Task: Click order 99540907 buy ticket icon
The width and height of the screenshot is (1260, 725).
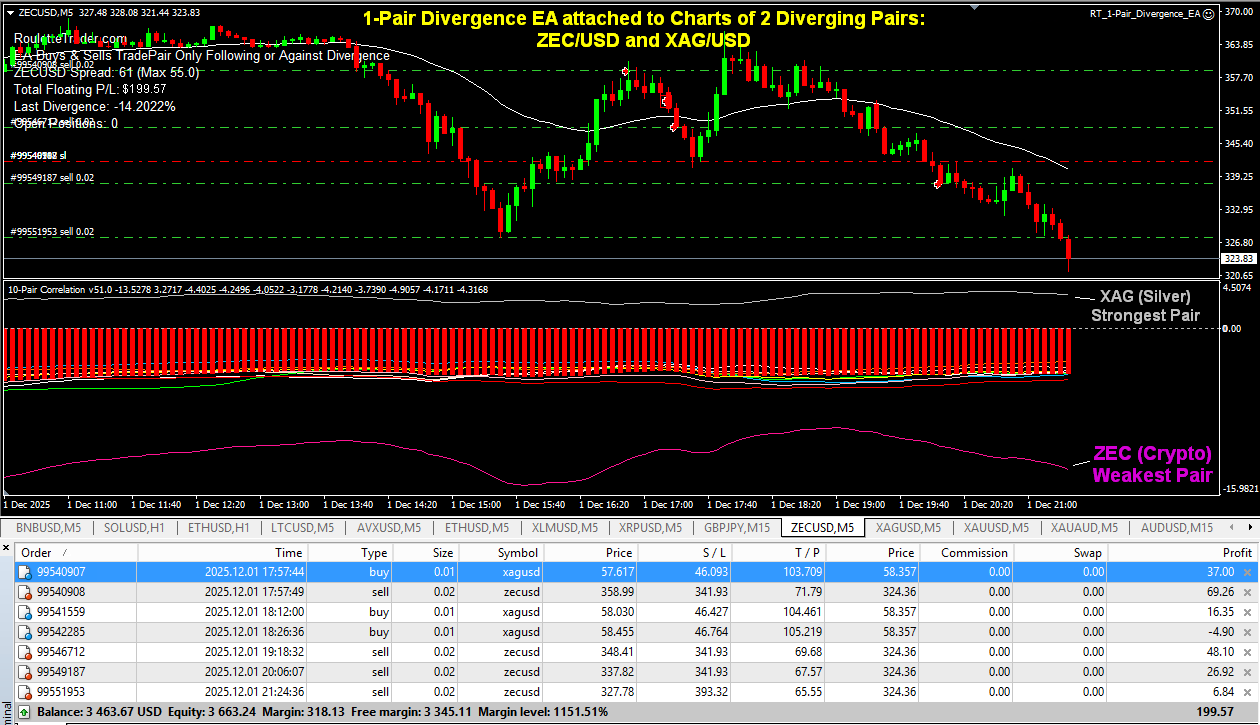Action: [x=24, y=572]
